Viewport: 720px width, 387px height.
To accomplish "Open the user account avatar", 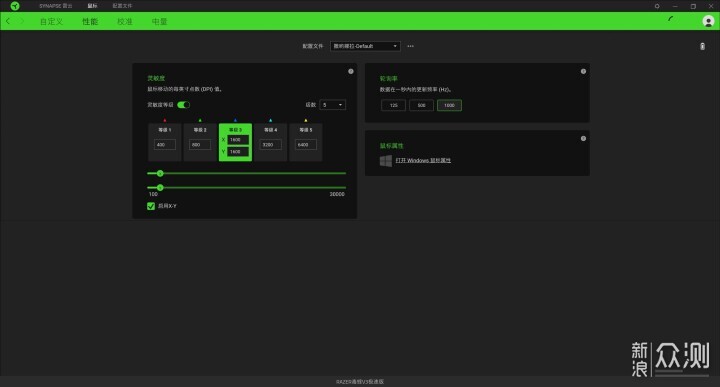I will [x=708, y=21].
